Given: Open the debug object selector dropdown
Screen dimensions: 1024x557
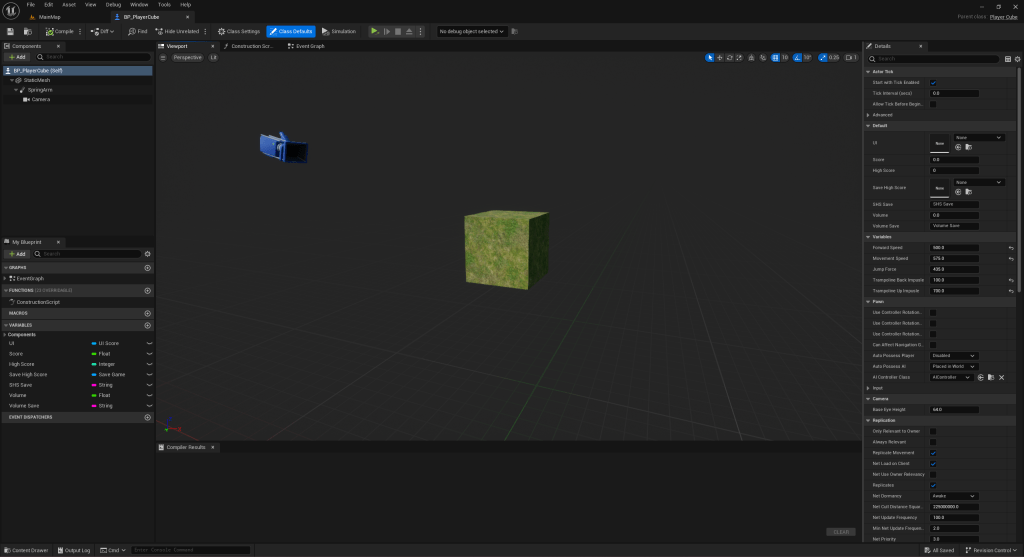Looking at the screenshot, I should tap(473, 31).
